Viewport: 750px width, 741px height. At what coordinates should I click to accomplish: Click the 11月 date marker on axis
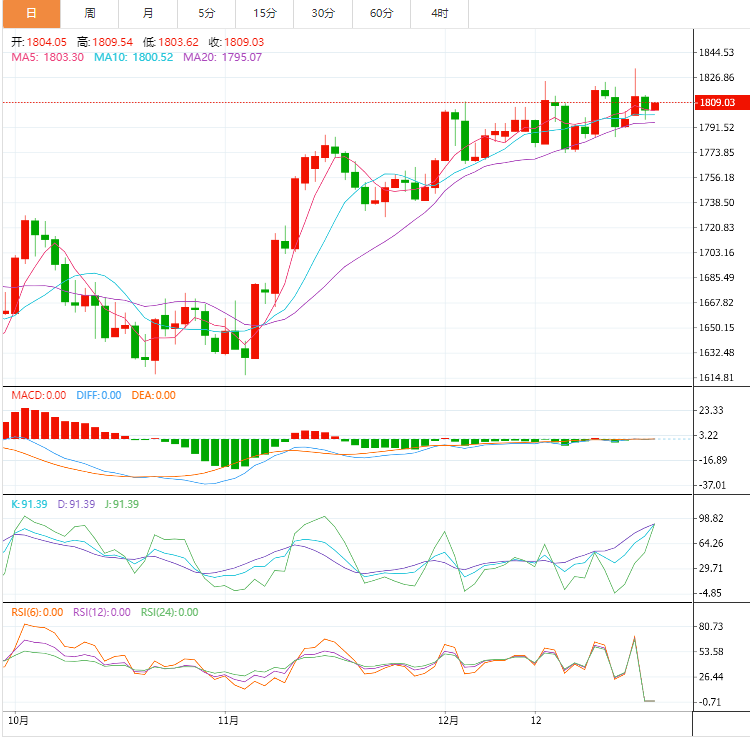[227, 720]
